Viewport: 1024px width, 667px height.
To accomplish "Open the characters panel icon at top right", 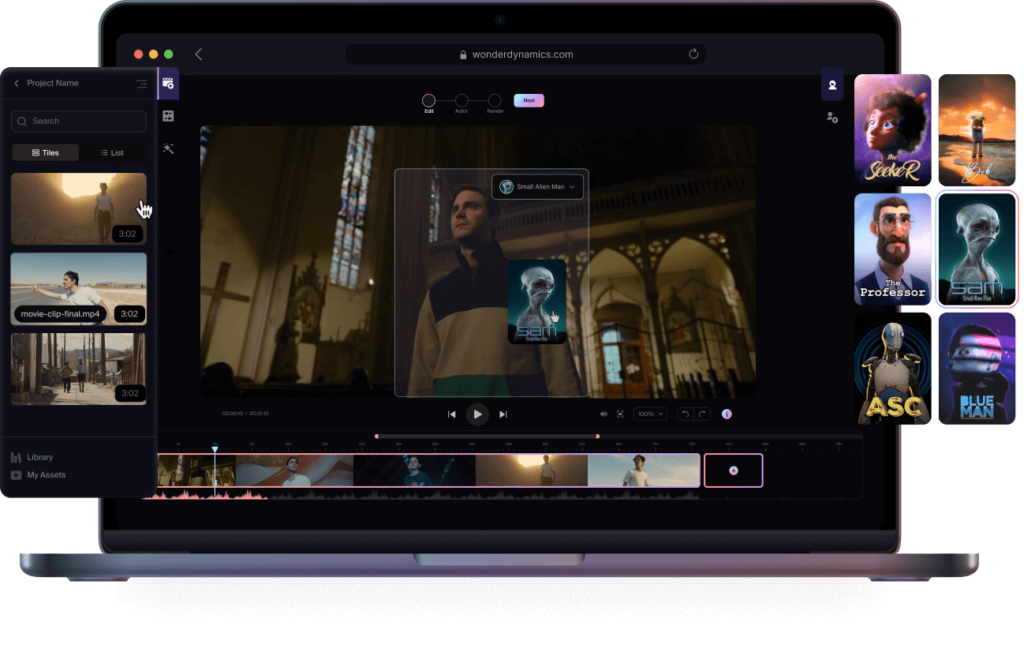I will 832,85.
